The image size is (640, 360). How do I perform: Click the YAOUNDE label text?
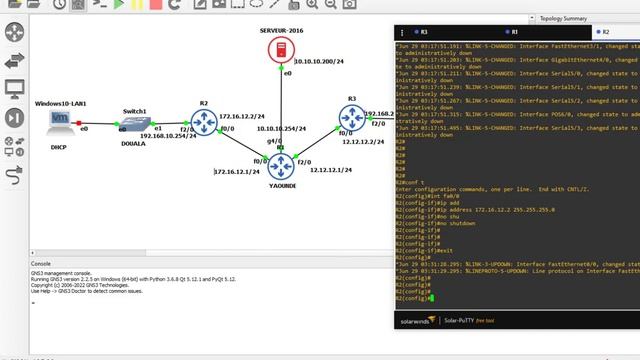click(x=282, y=186)
